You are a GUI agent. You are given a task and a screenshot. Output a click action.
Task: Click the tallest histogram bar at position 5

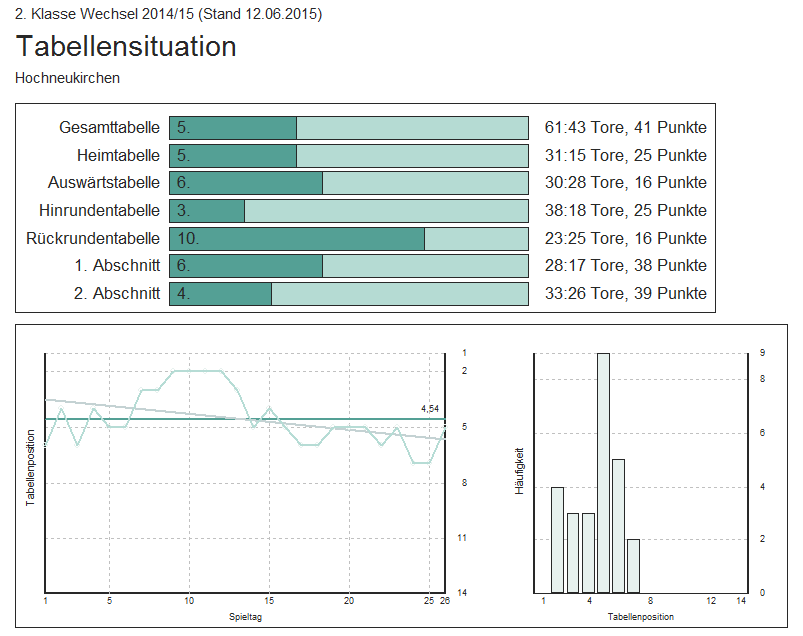tap(603, 472)
